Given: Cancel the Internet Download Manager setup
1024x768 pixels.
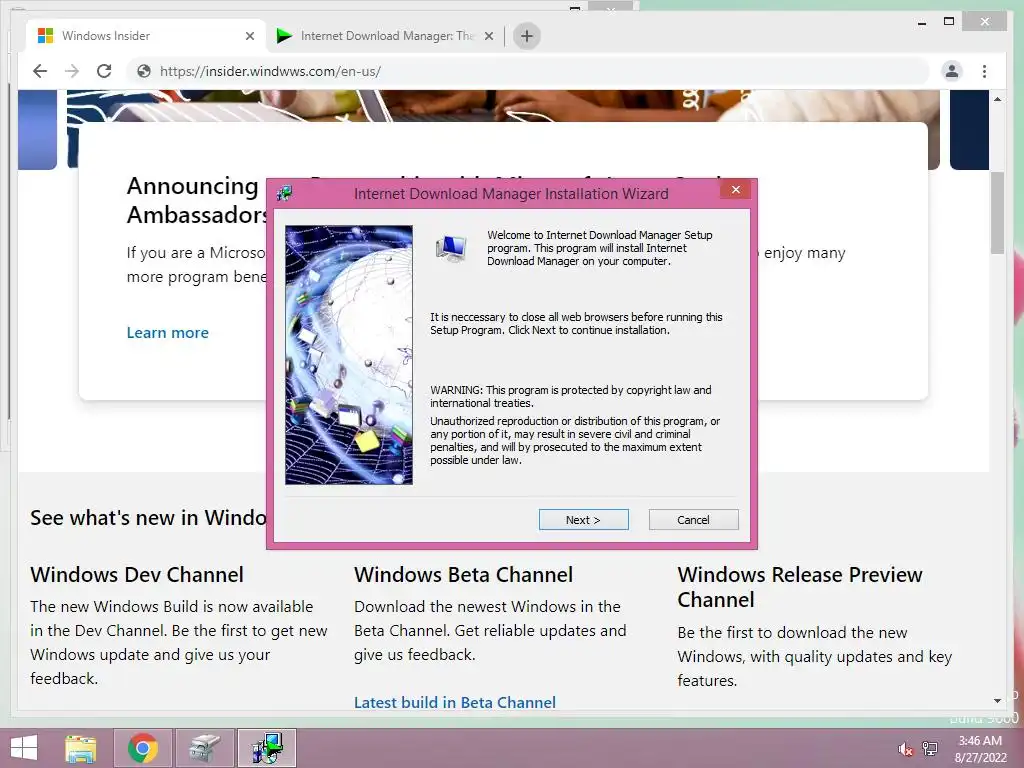Looking at the screenshot, I should coord(694,520).
